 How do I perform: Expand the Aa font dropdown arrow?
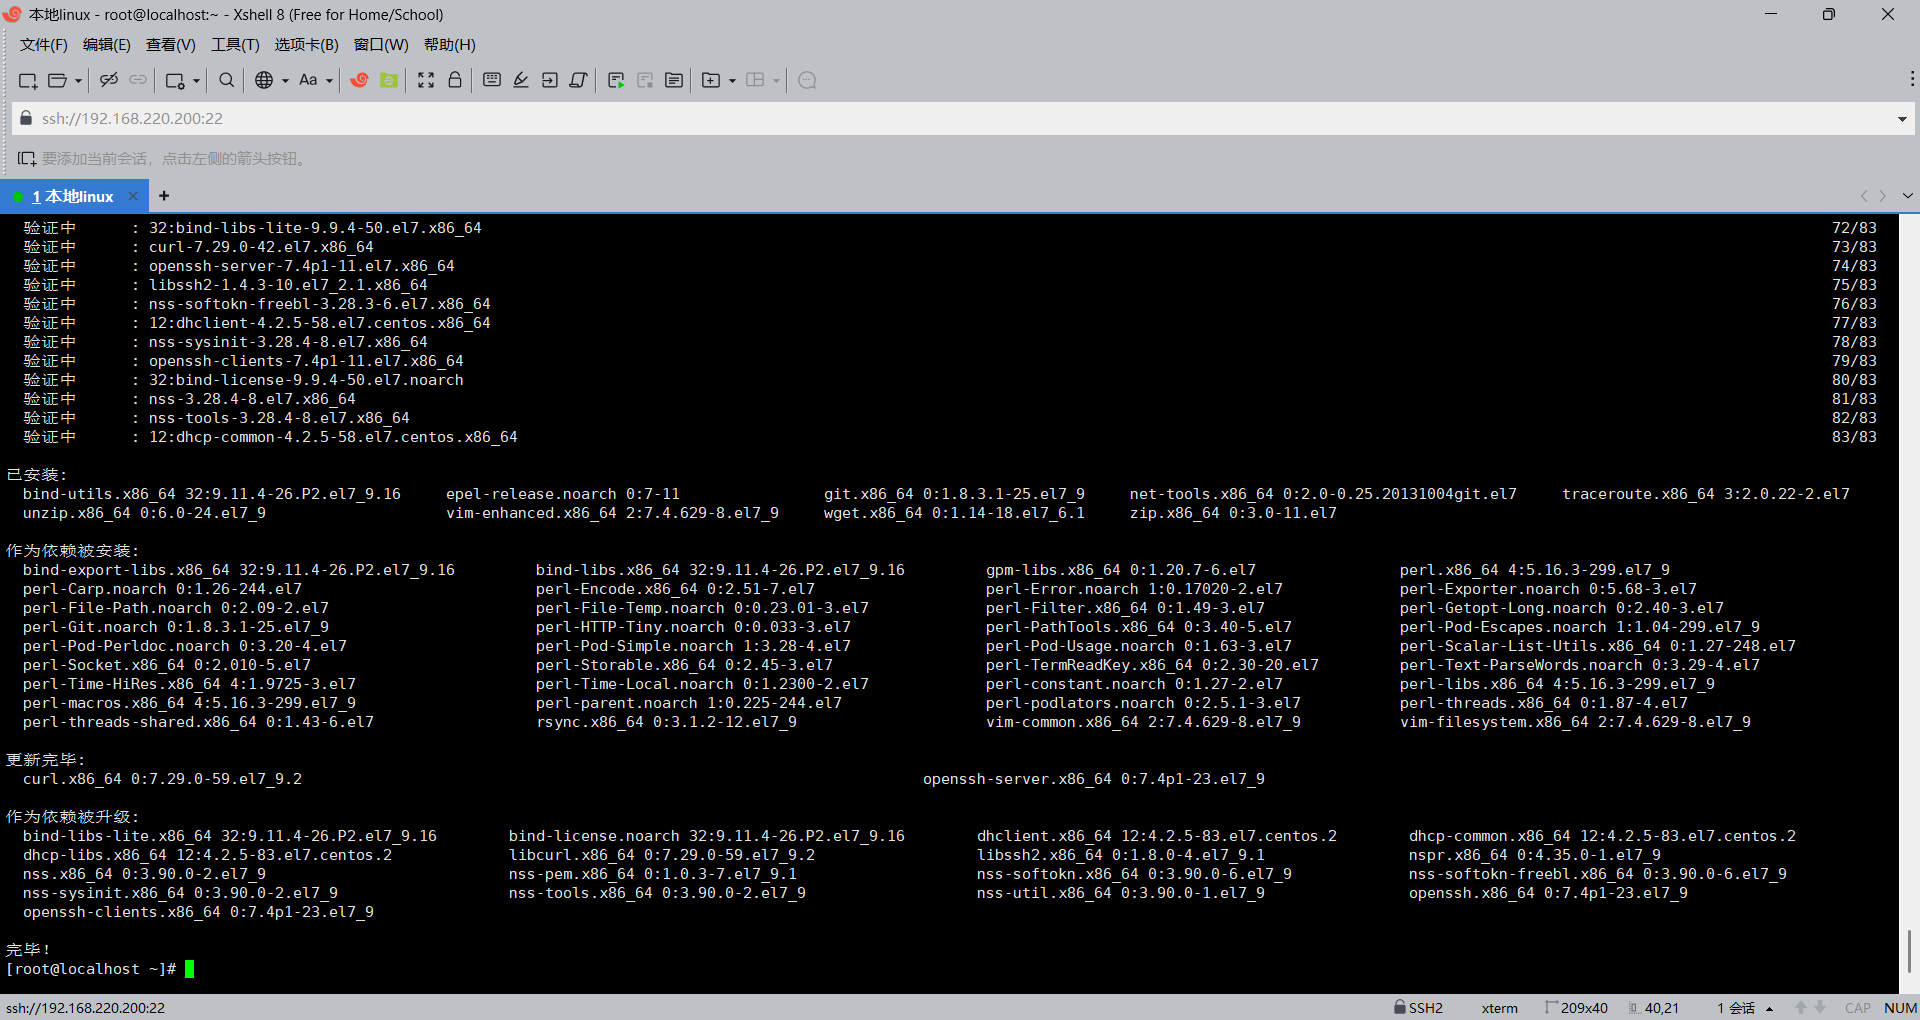pyautogui.click(x=329, y=81)
